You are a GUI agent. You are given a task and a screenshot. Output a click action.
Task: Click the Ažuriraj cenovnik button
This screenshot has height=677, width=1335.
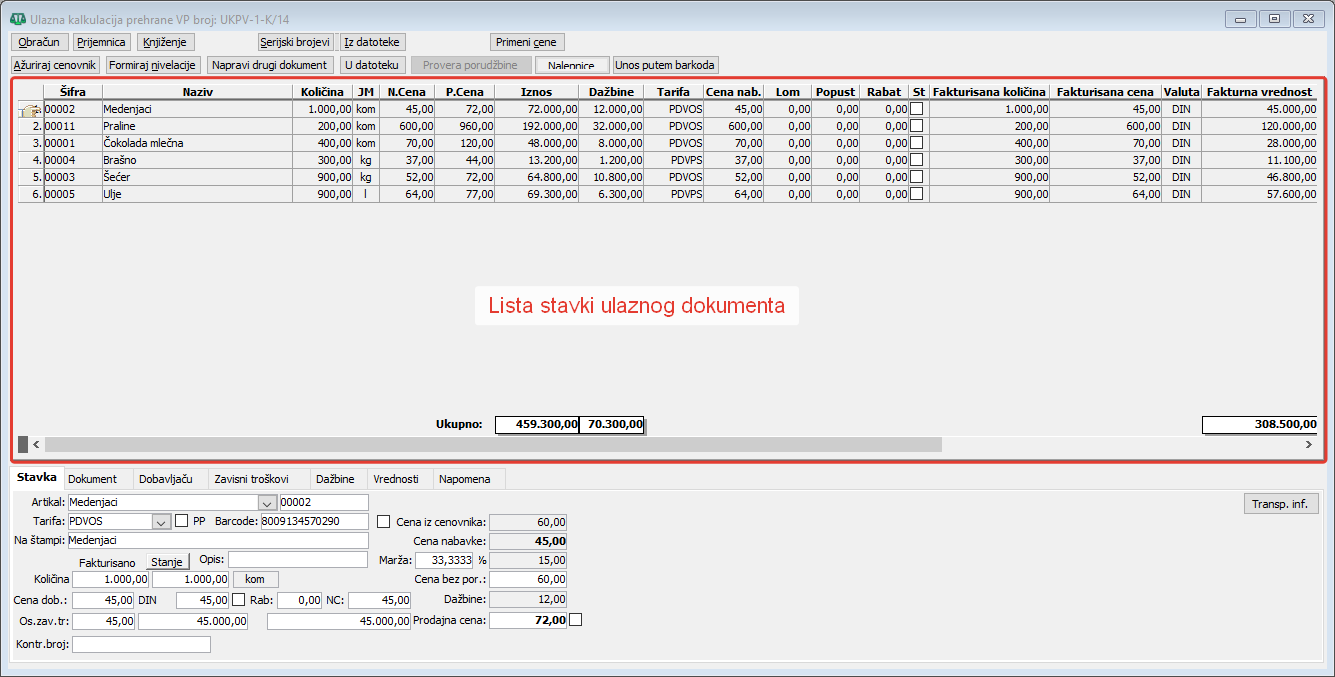pos(55,65)
